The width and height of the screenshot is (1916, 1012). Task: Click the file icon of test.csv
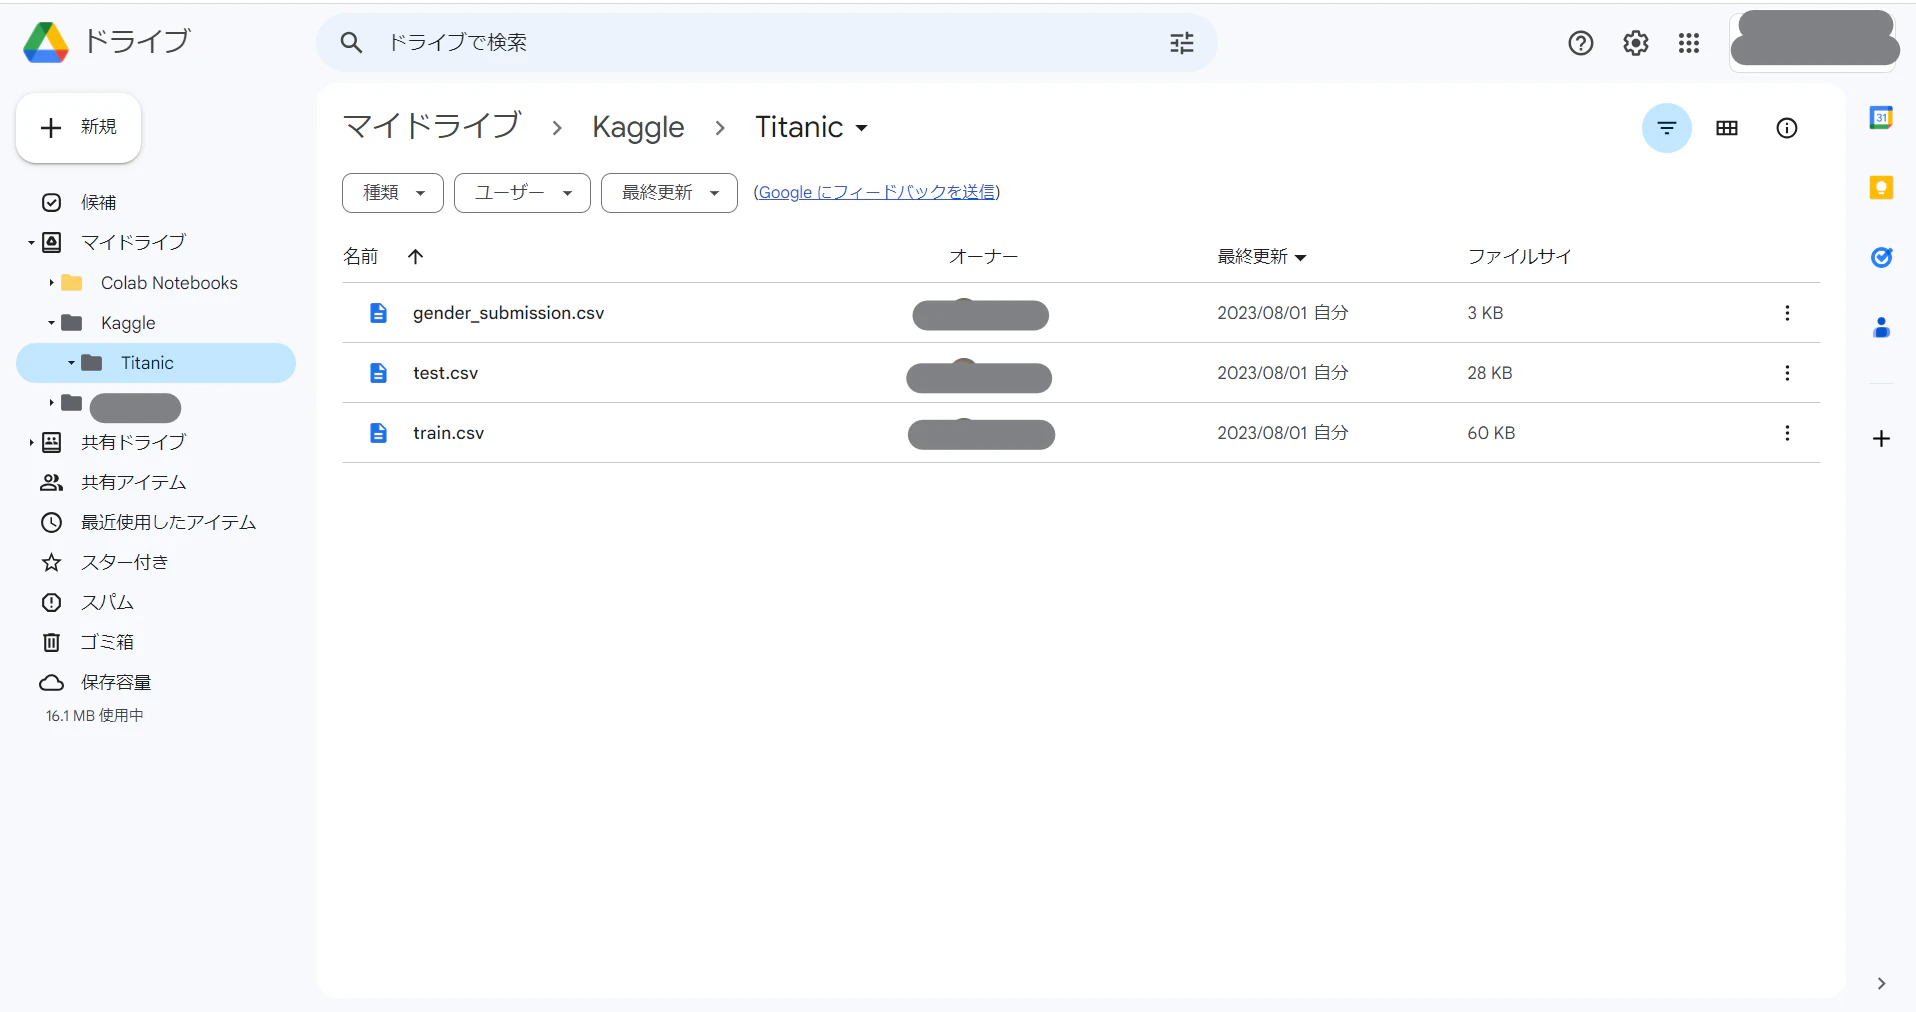coord(378,373)
